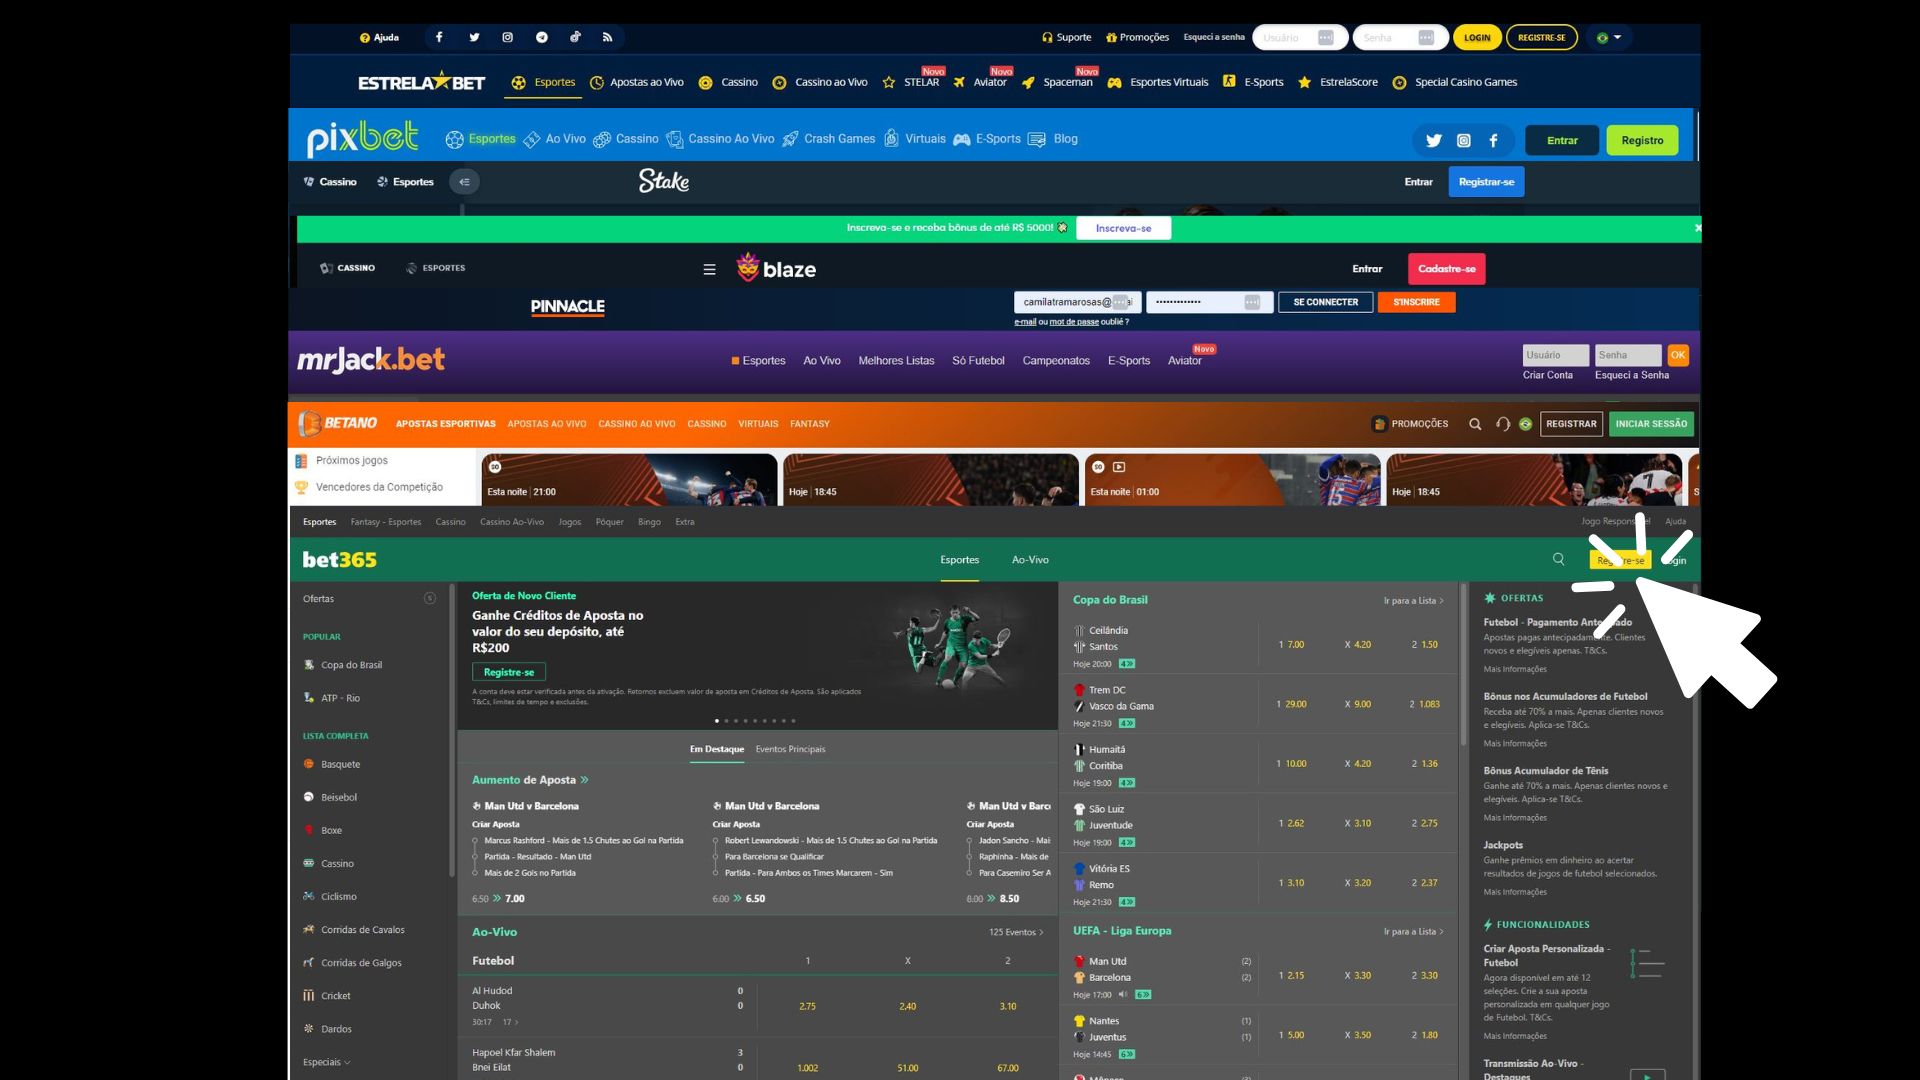Click Registre-se in bet365 offer banner

click(509, 672)
